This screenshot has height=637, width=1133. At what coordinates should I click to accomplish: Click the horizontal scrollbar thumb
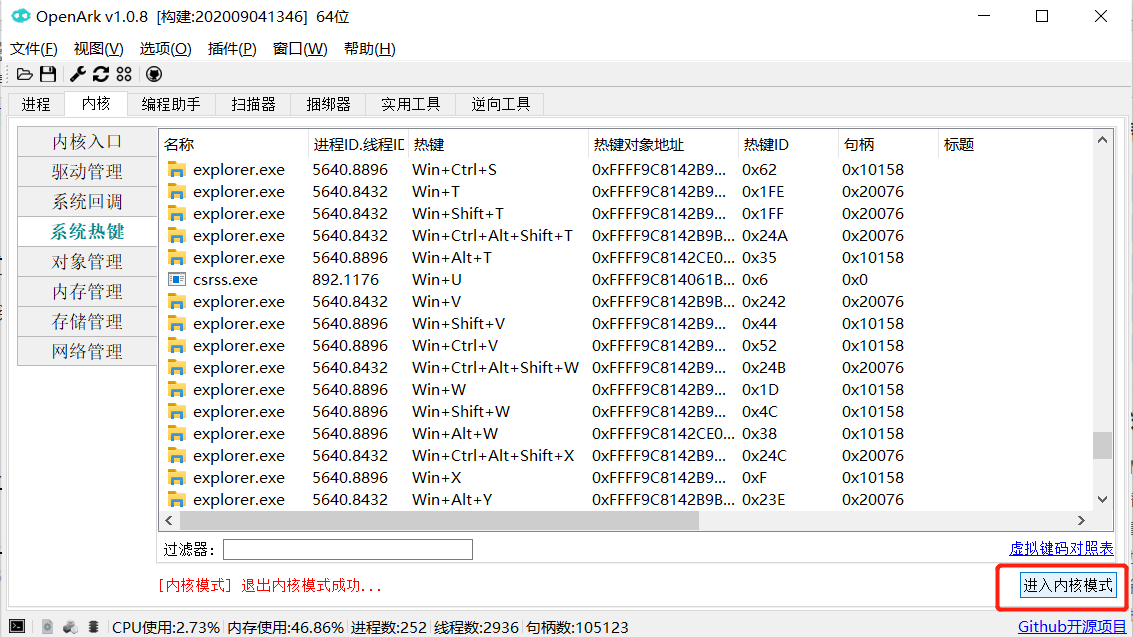click(x=439, y=520)
